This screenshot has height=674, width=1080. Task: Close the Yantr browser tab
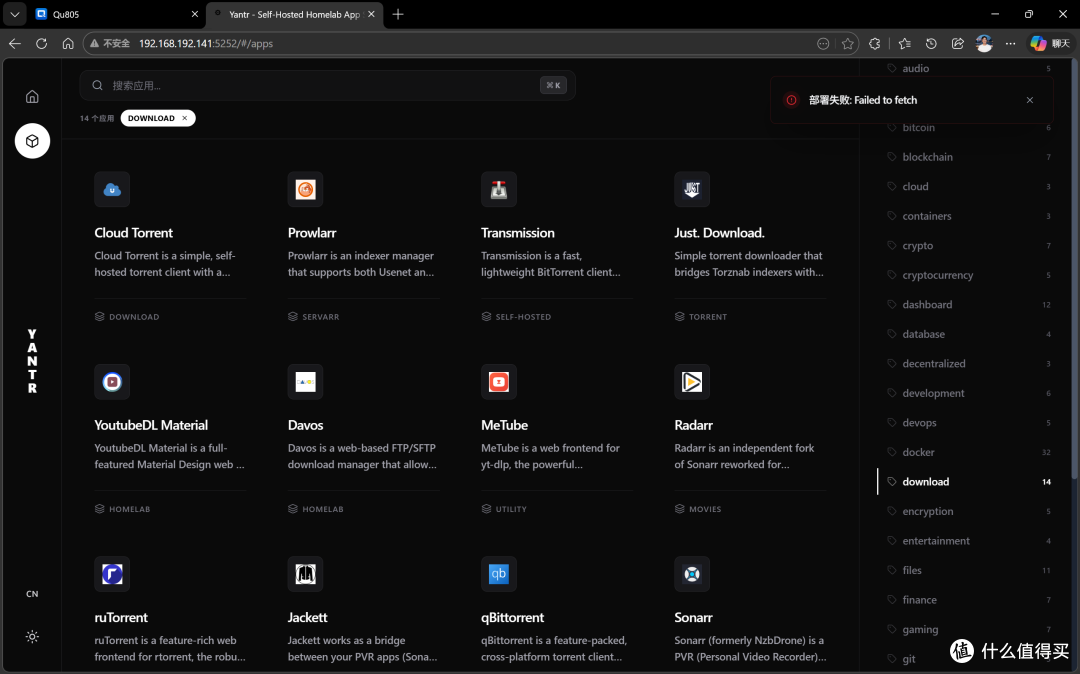click(371, 14)
